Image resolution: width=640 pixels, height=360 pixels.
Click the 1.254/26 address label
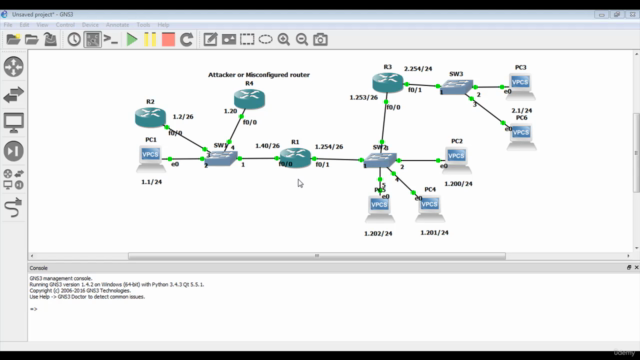(x=329, y=147)
